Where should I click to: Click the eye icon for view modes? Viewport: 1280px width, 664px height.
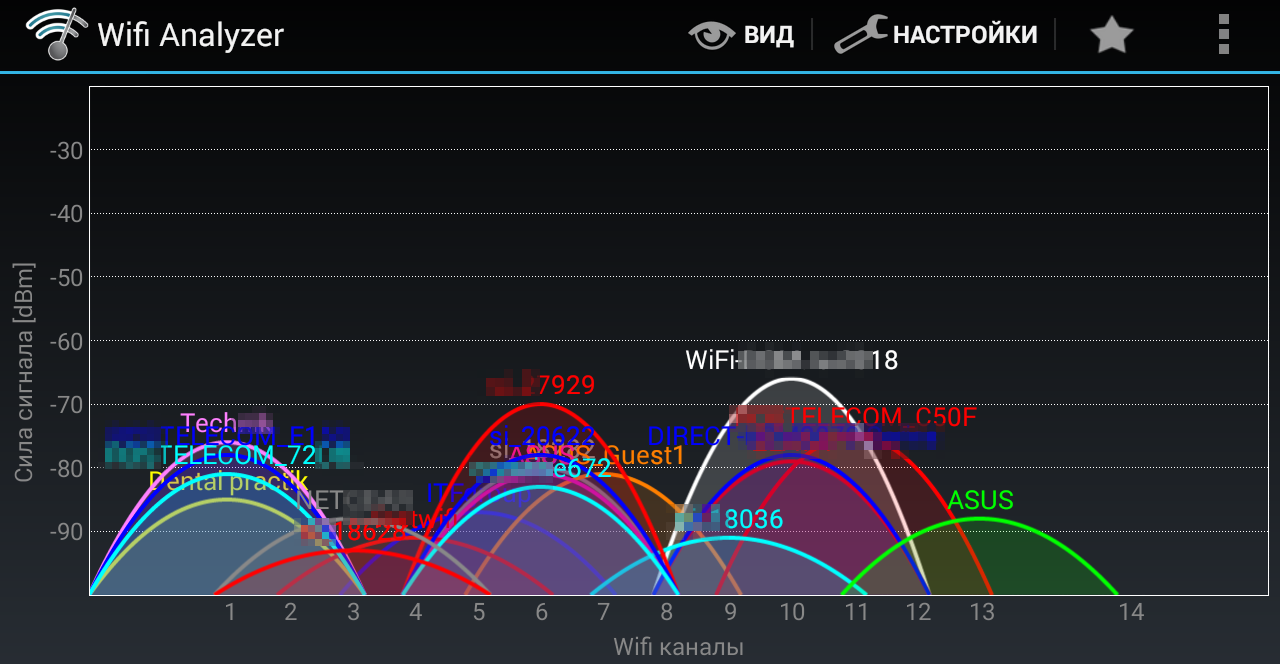[x=710, y=35]
